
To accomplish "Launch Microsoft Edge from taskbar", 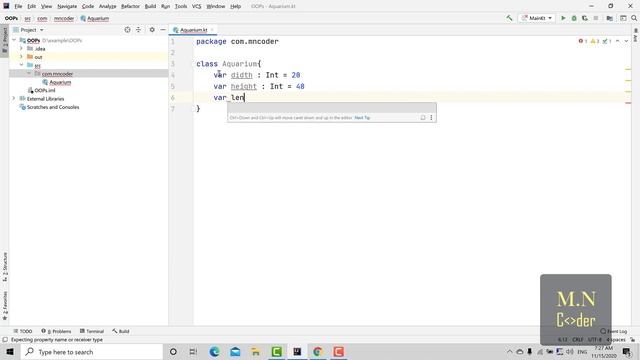I will (x=214, y=351).
